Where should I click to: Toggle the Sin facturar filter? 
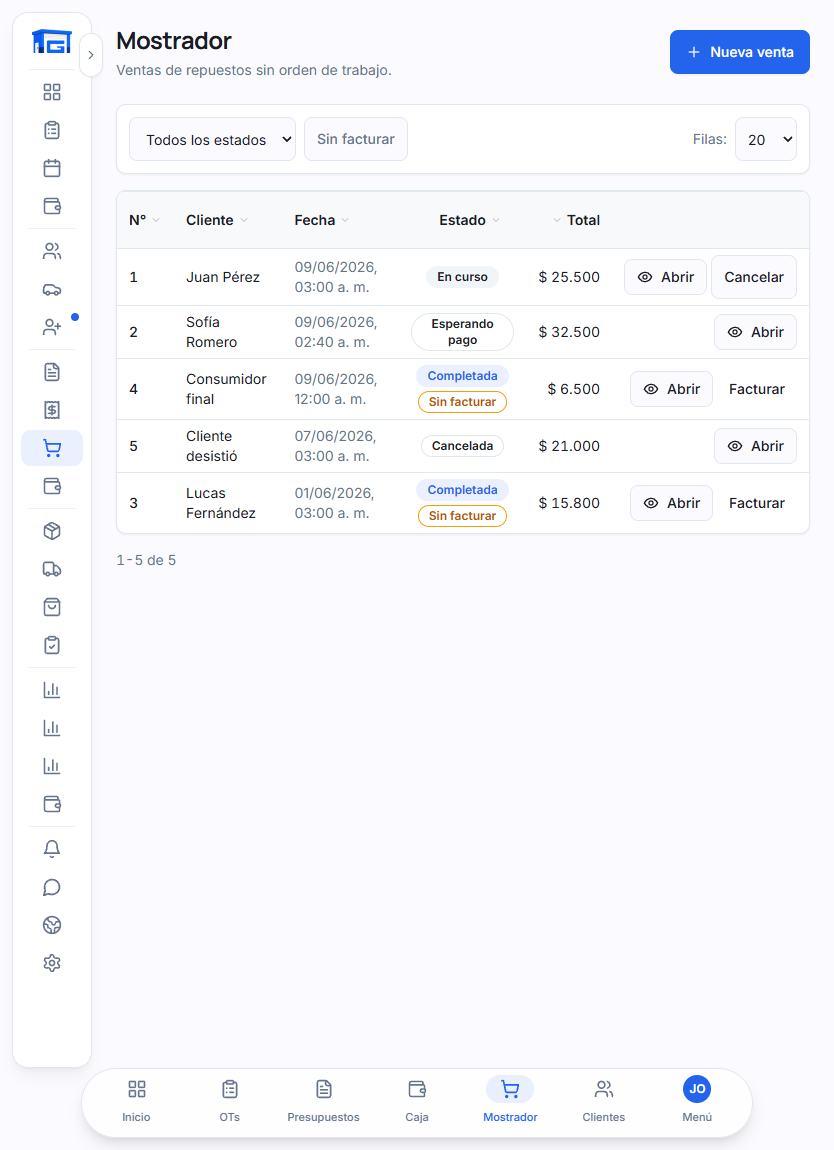(356, 139)
